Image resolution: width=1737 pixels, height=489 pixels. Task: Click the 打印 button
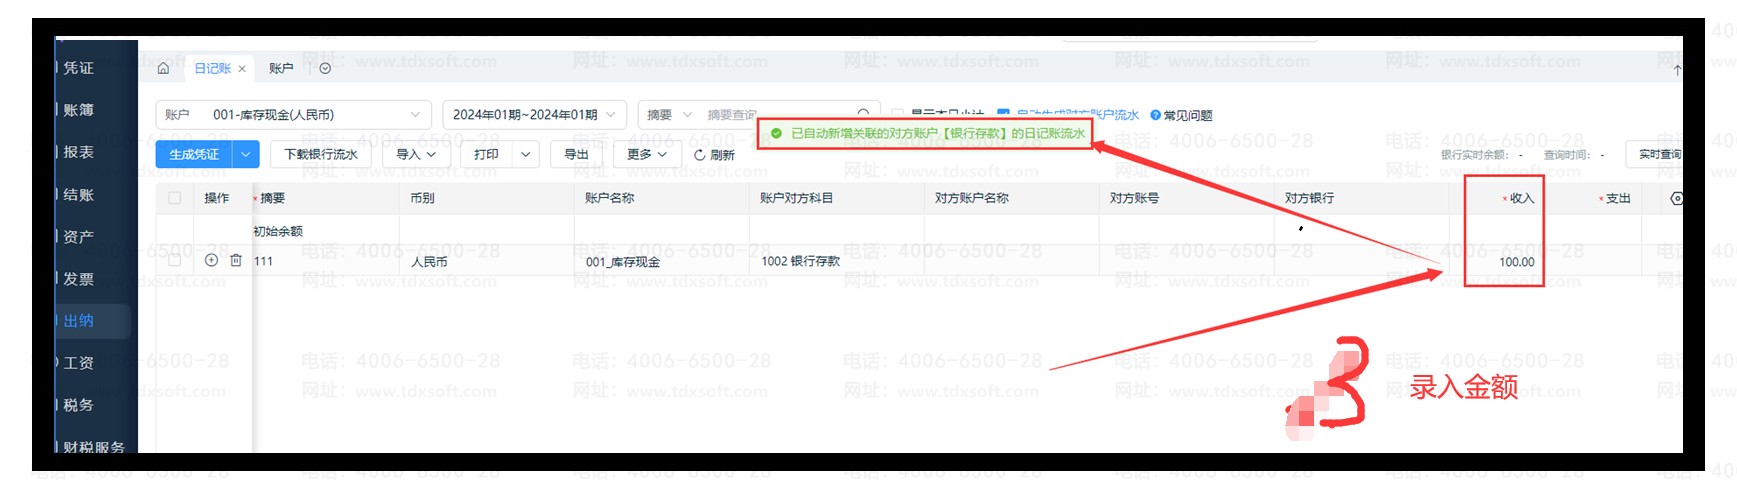click(x=487, y=154)
